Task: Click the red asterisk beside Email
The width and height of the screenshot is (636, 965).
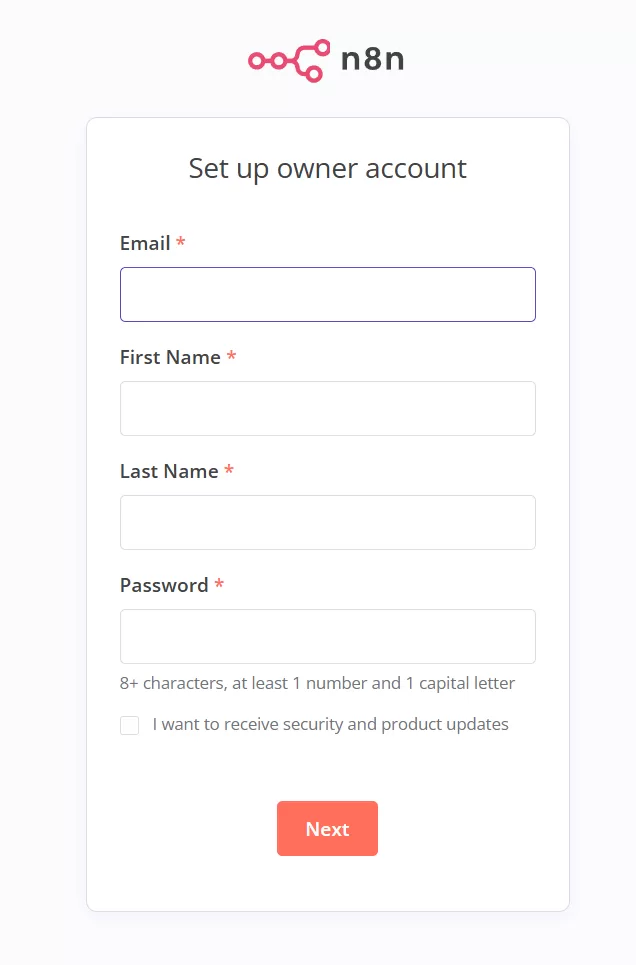Action: [181, 242]
